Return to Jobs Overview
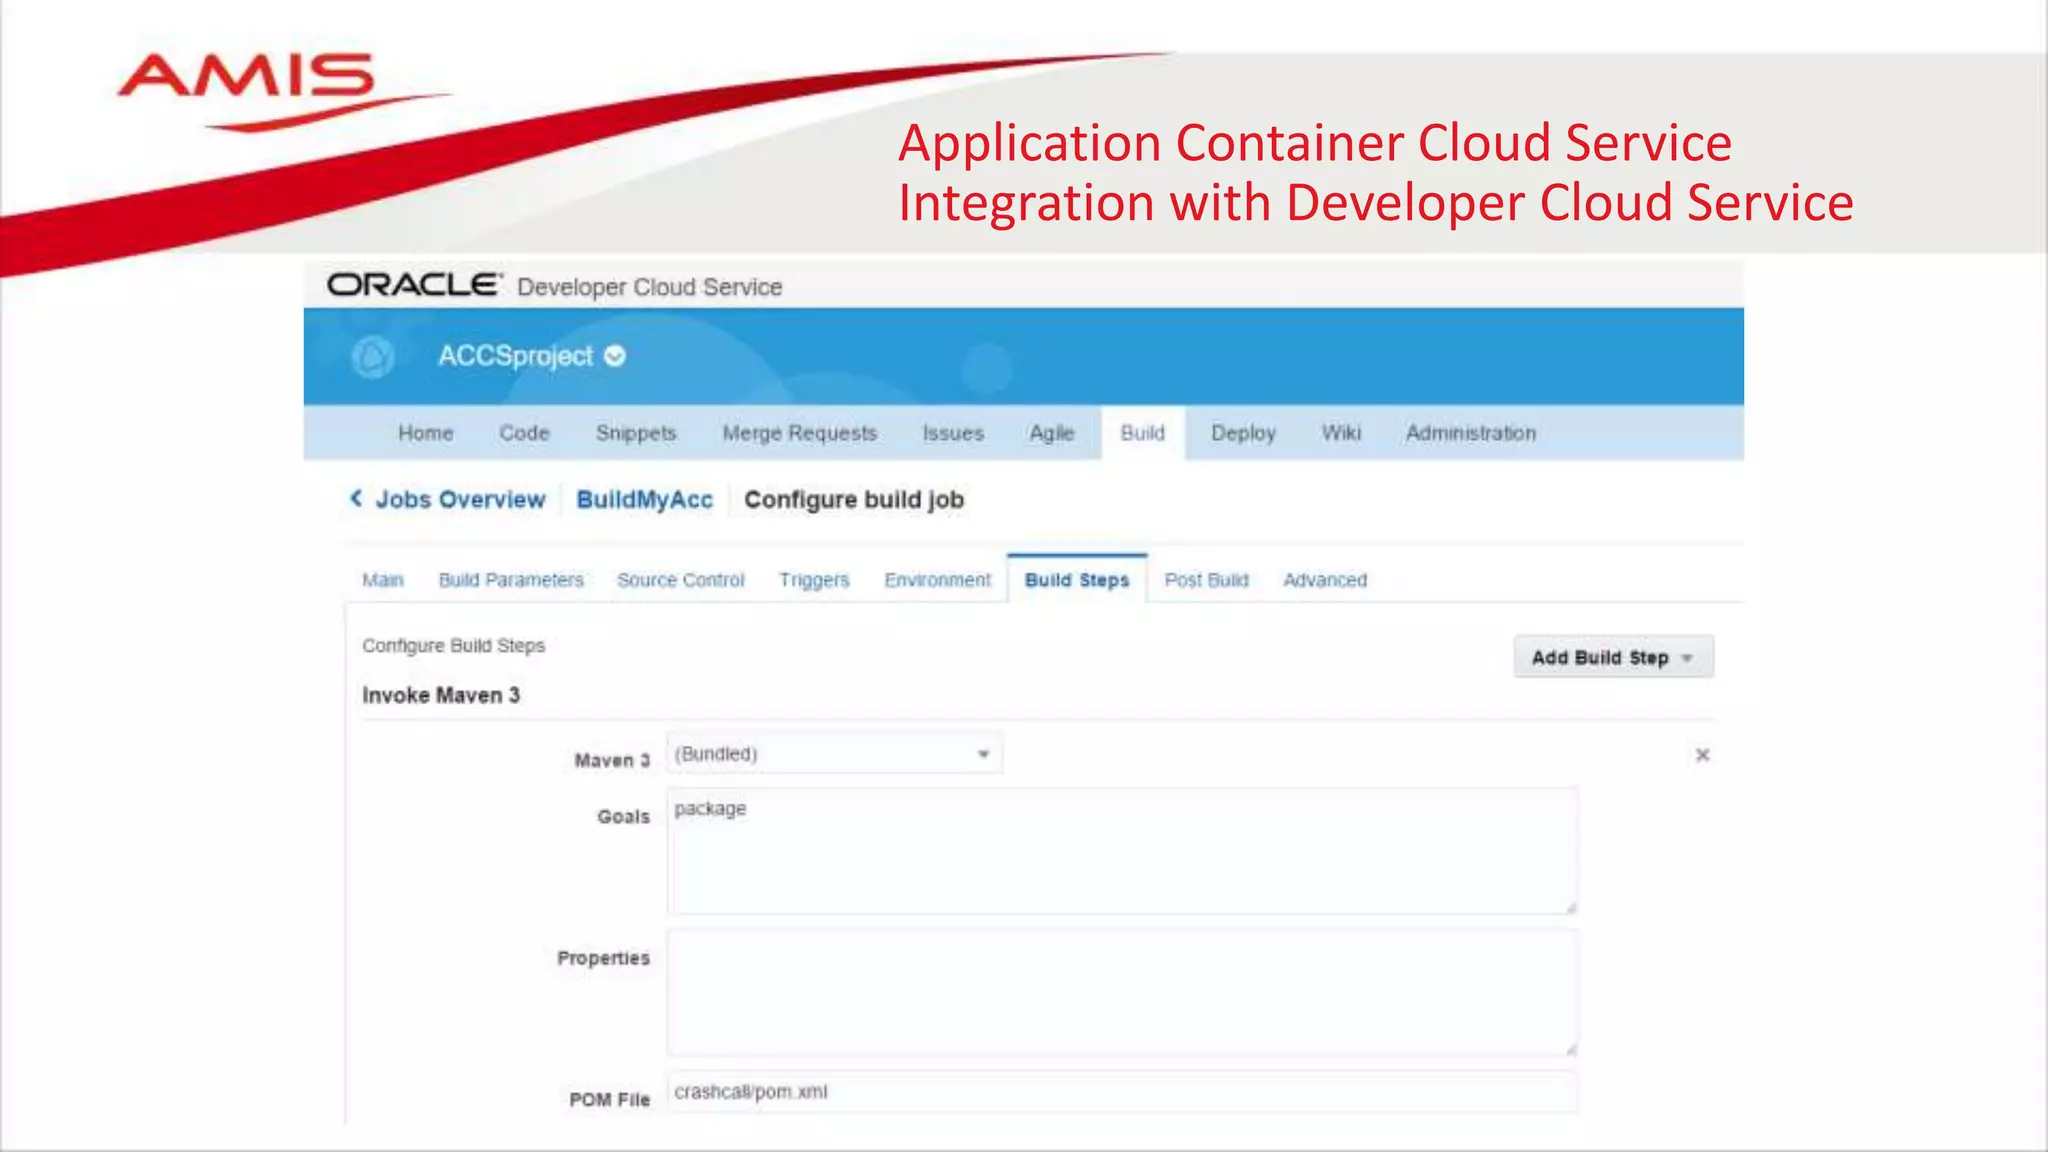Screen dimensions: 2048x1152 click(460, 499)
